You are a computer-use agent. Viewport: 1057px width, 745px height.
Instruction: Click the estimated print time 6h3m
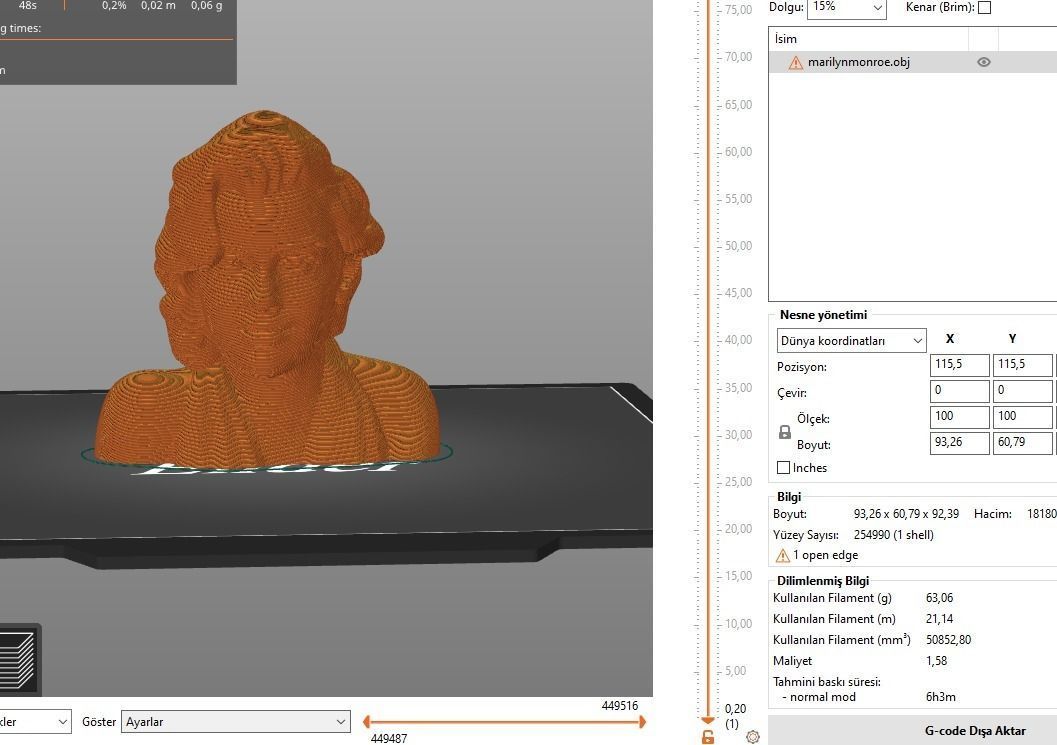[x=940, y=697]
